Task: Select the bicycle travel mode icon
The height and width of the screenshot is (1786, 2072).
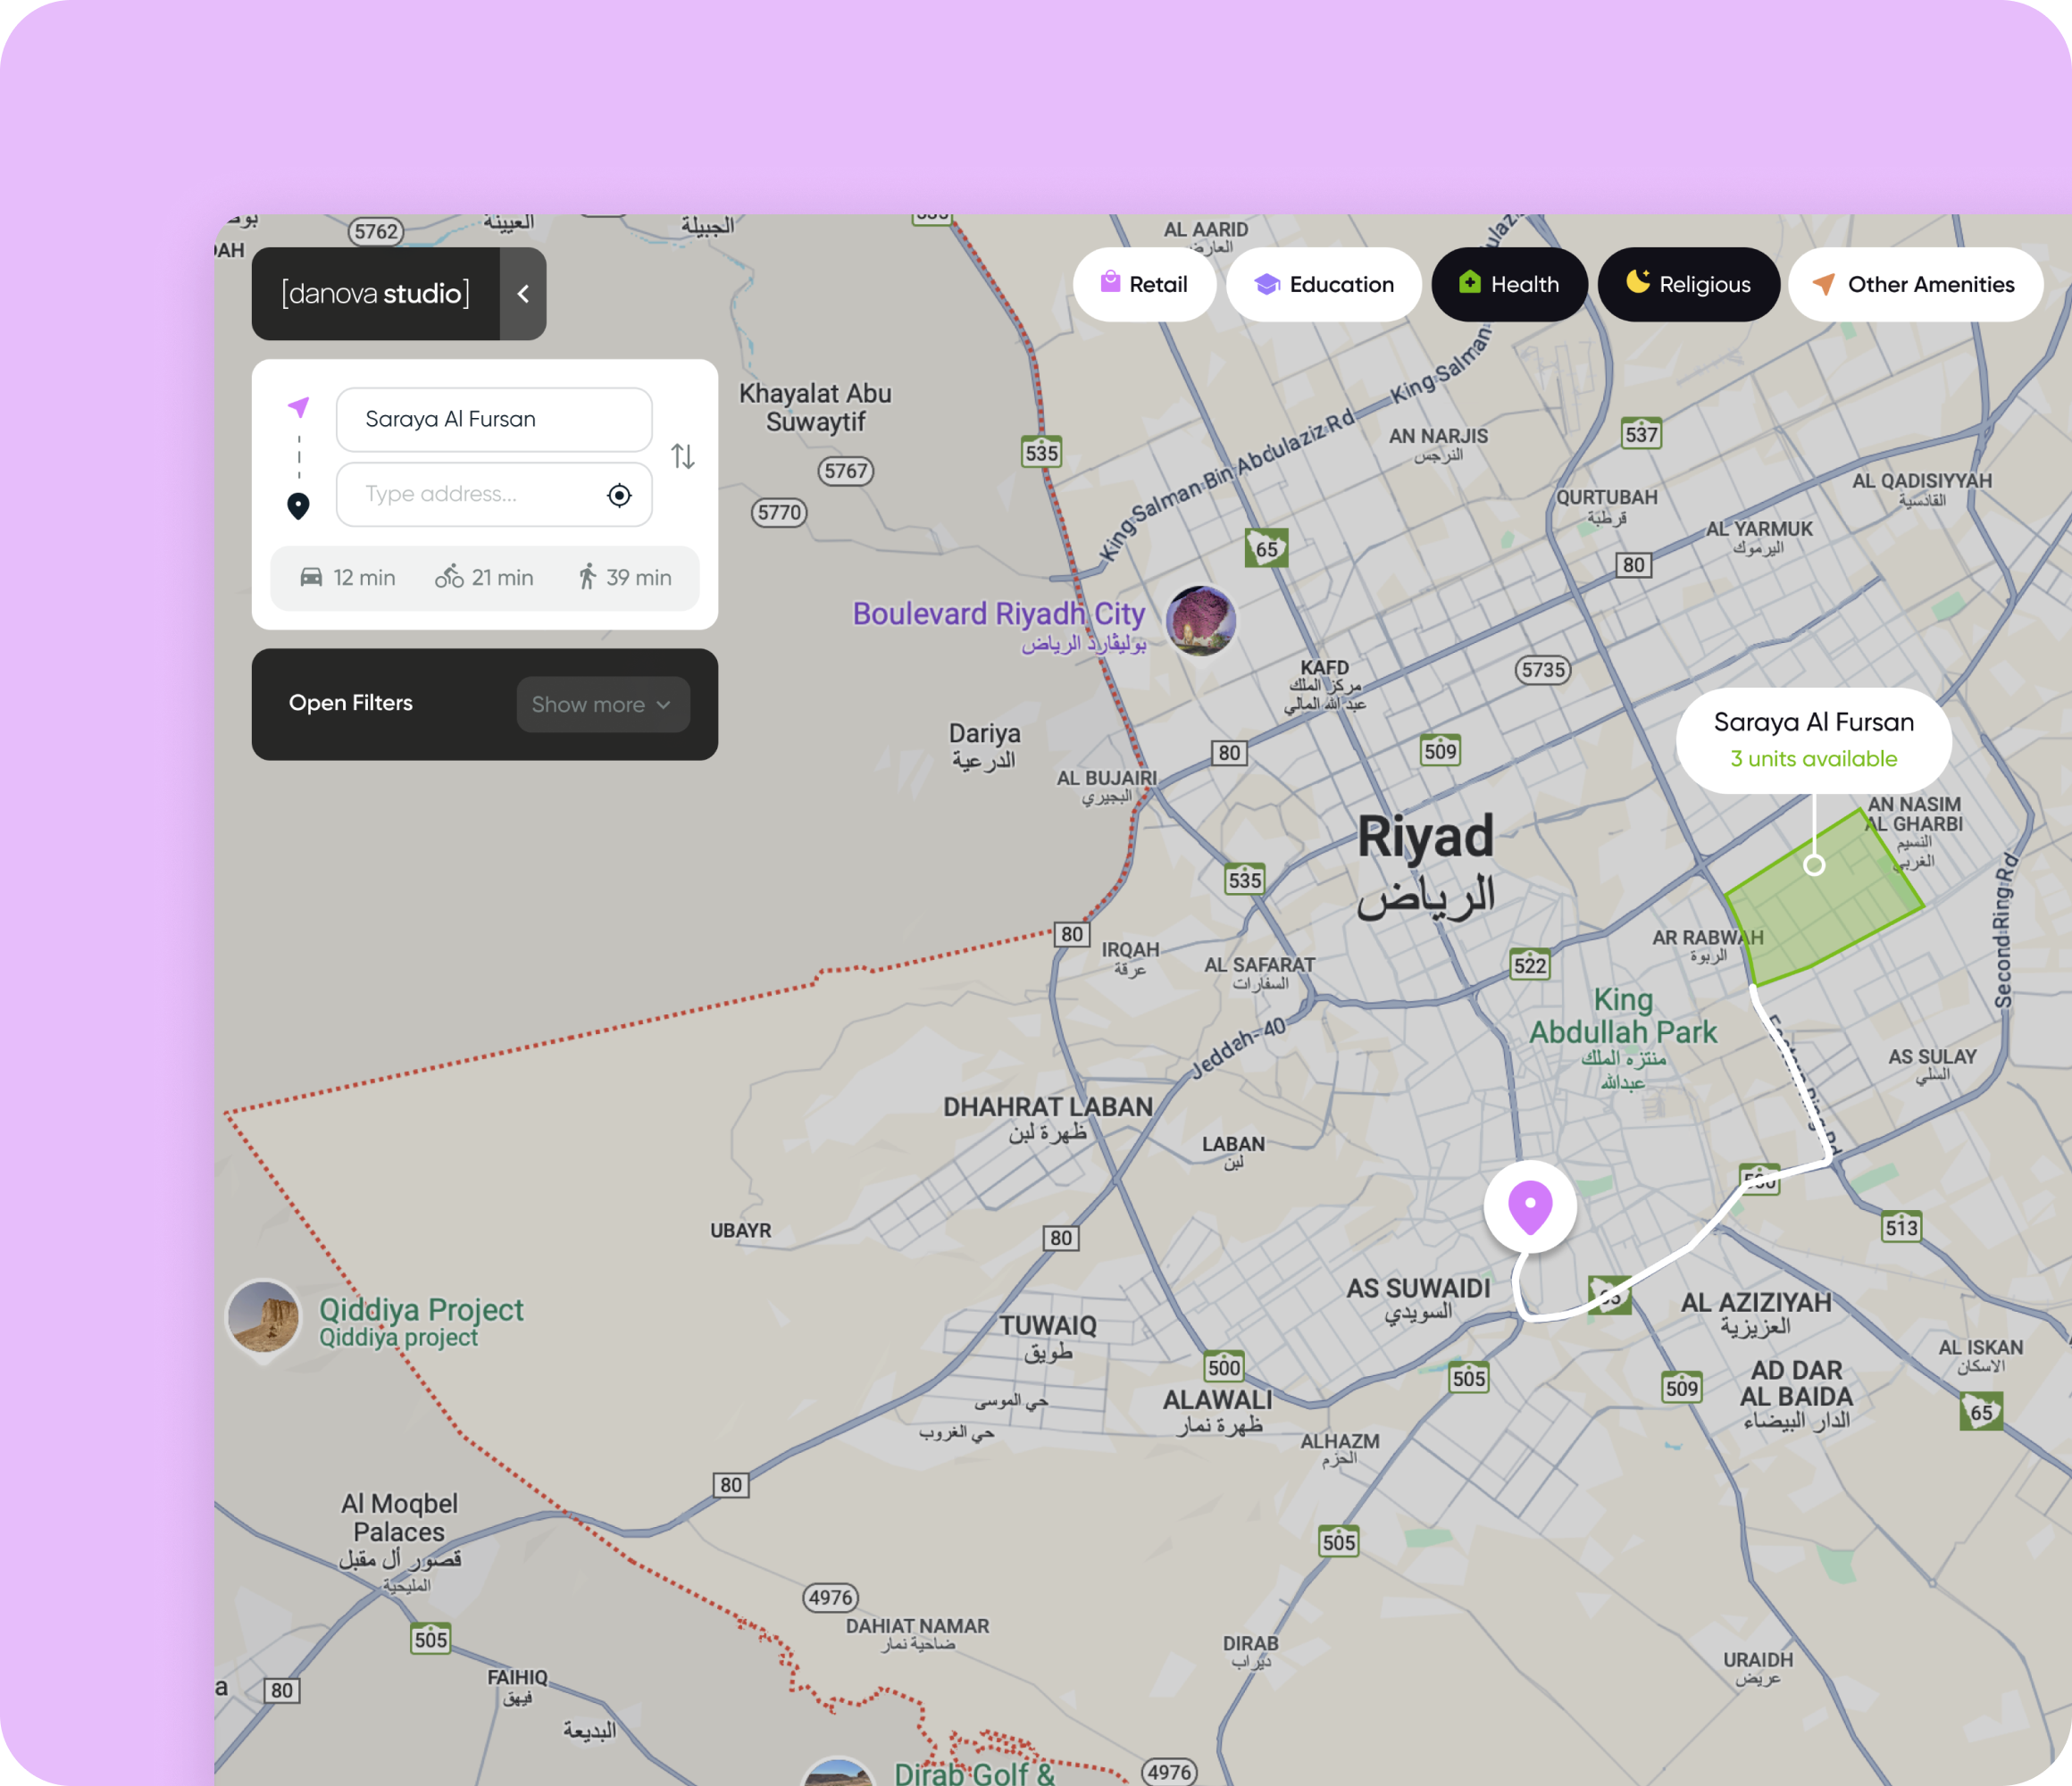Action: [450, 577]
